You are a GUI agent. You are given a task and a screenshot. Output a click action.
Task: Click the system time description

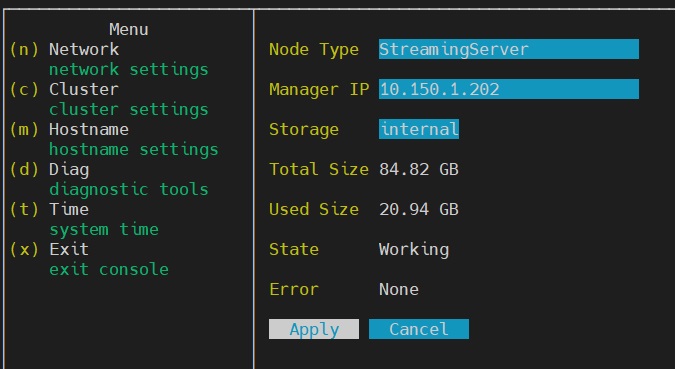click(x=104, y=229)
